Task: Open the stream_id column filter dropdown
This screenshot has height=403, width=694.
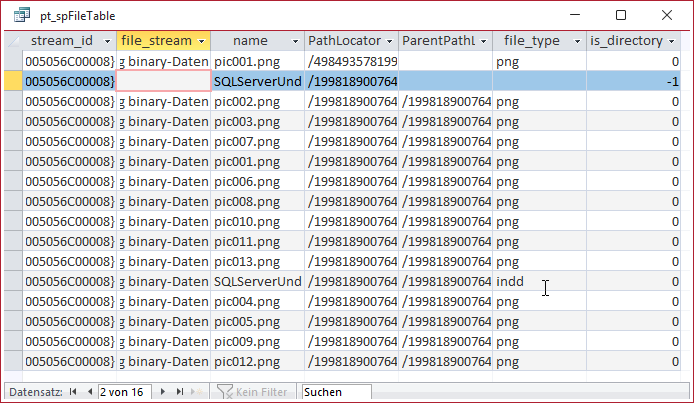Action: tap(106, 41)
